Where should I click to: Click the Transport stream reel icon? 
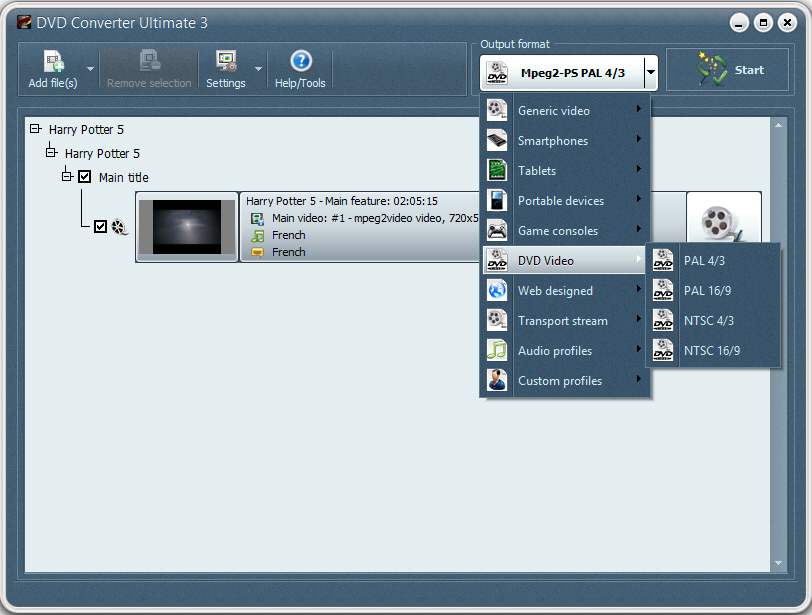497,320
